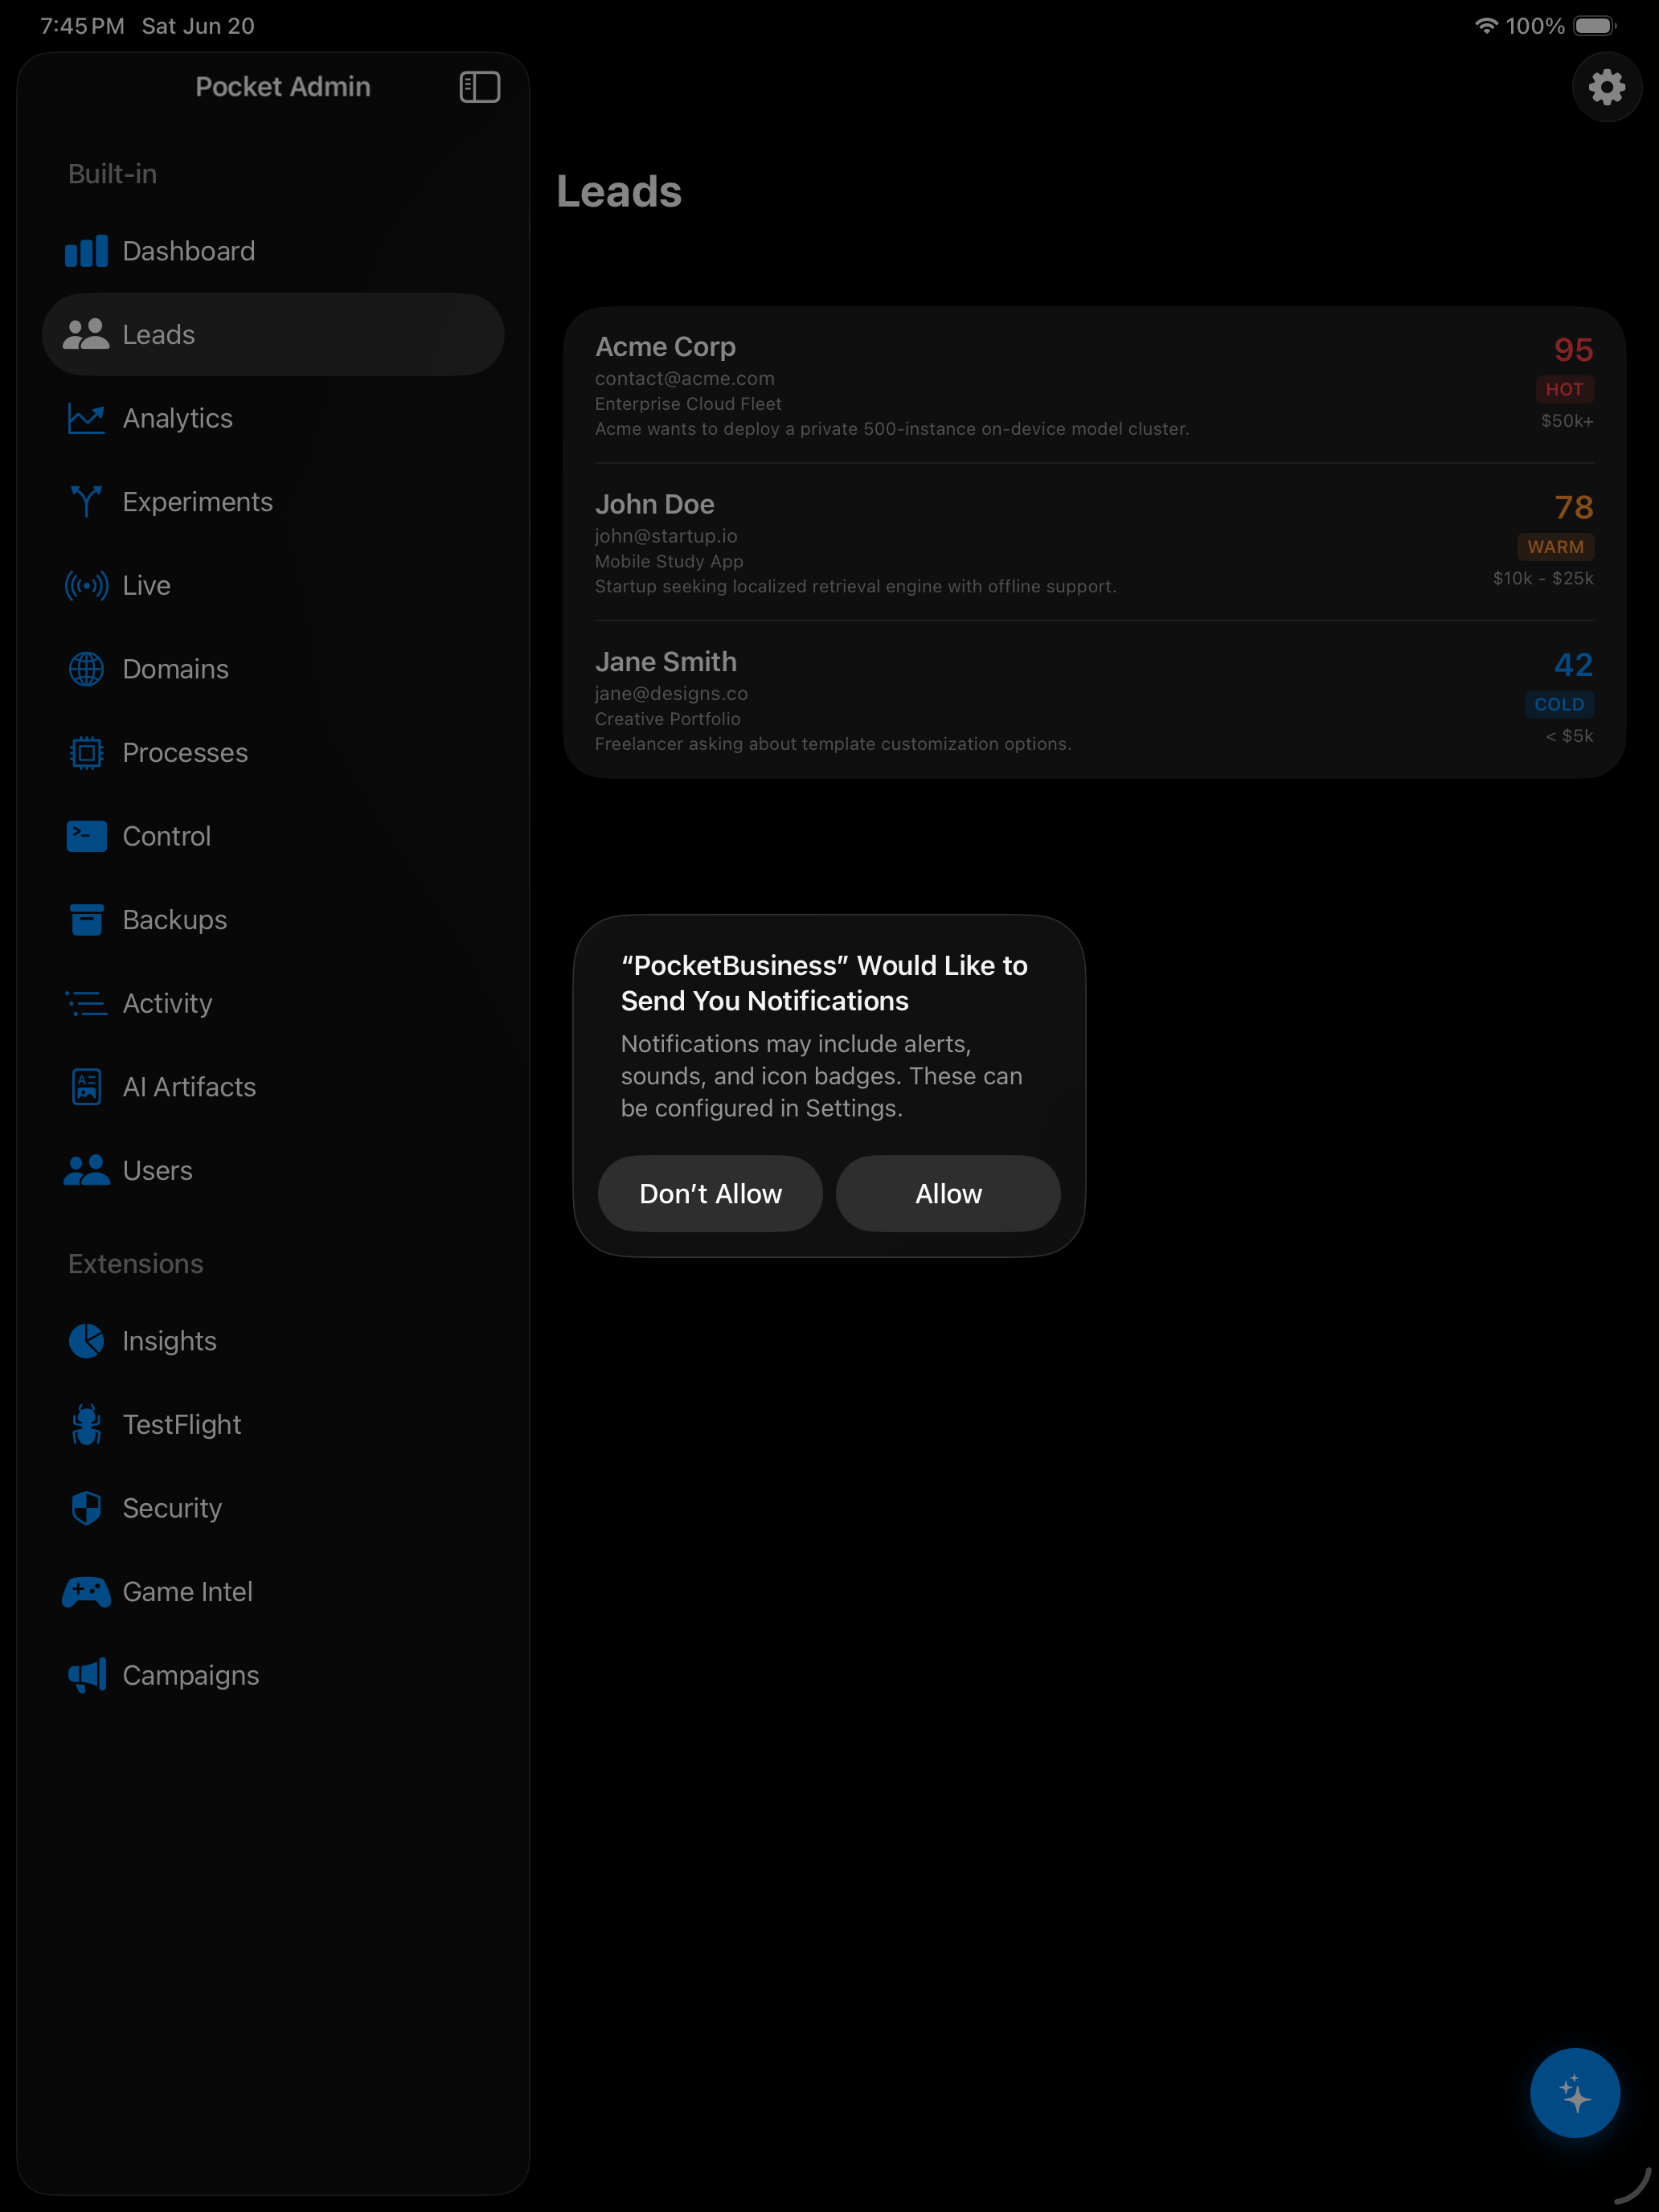
Task: Switch to the Live section
Action: pos(273,585)
